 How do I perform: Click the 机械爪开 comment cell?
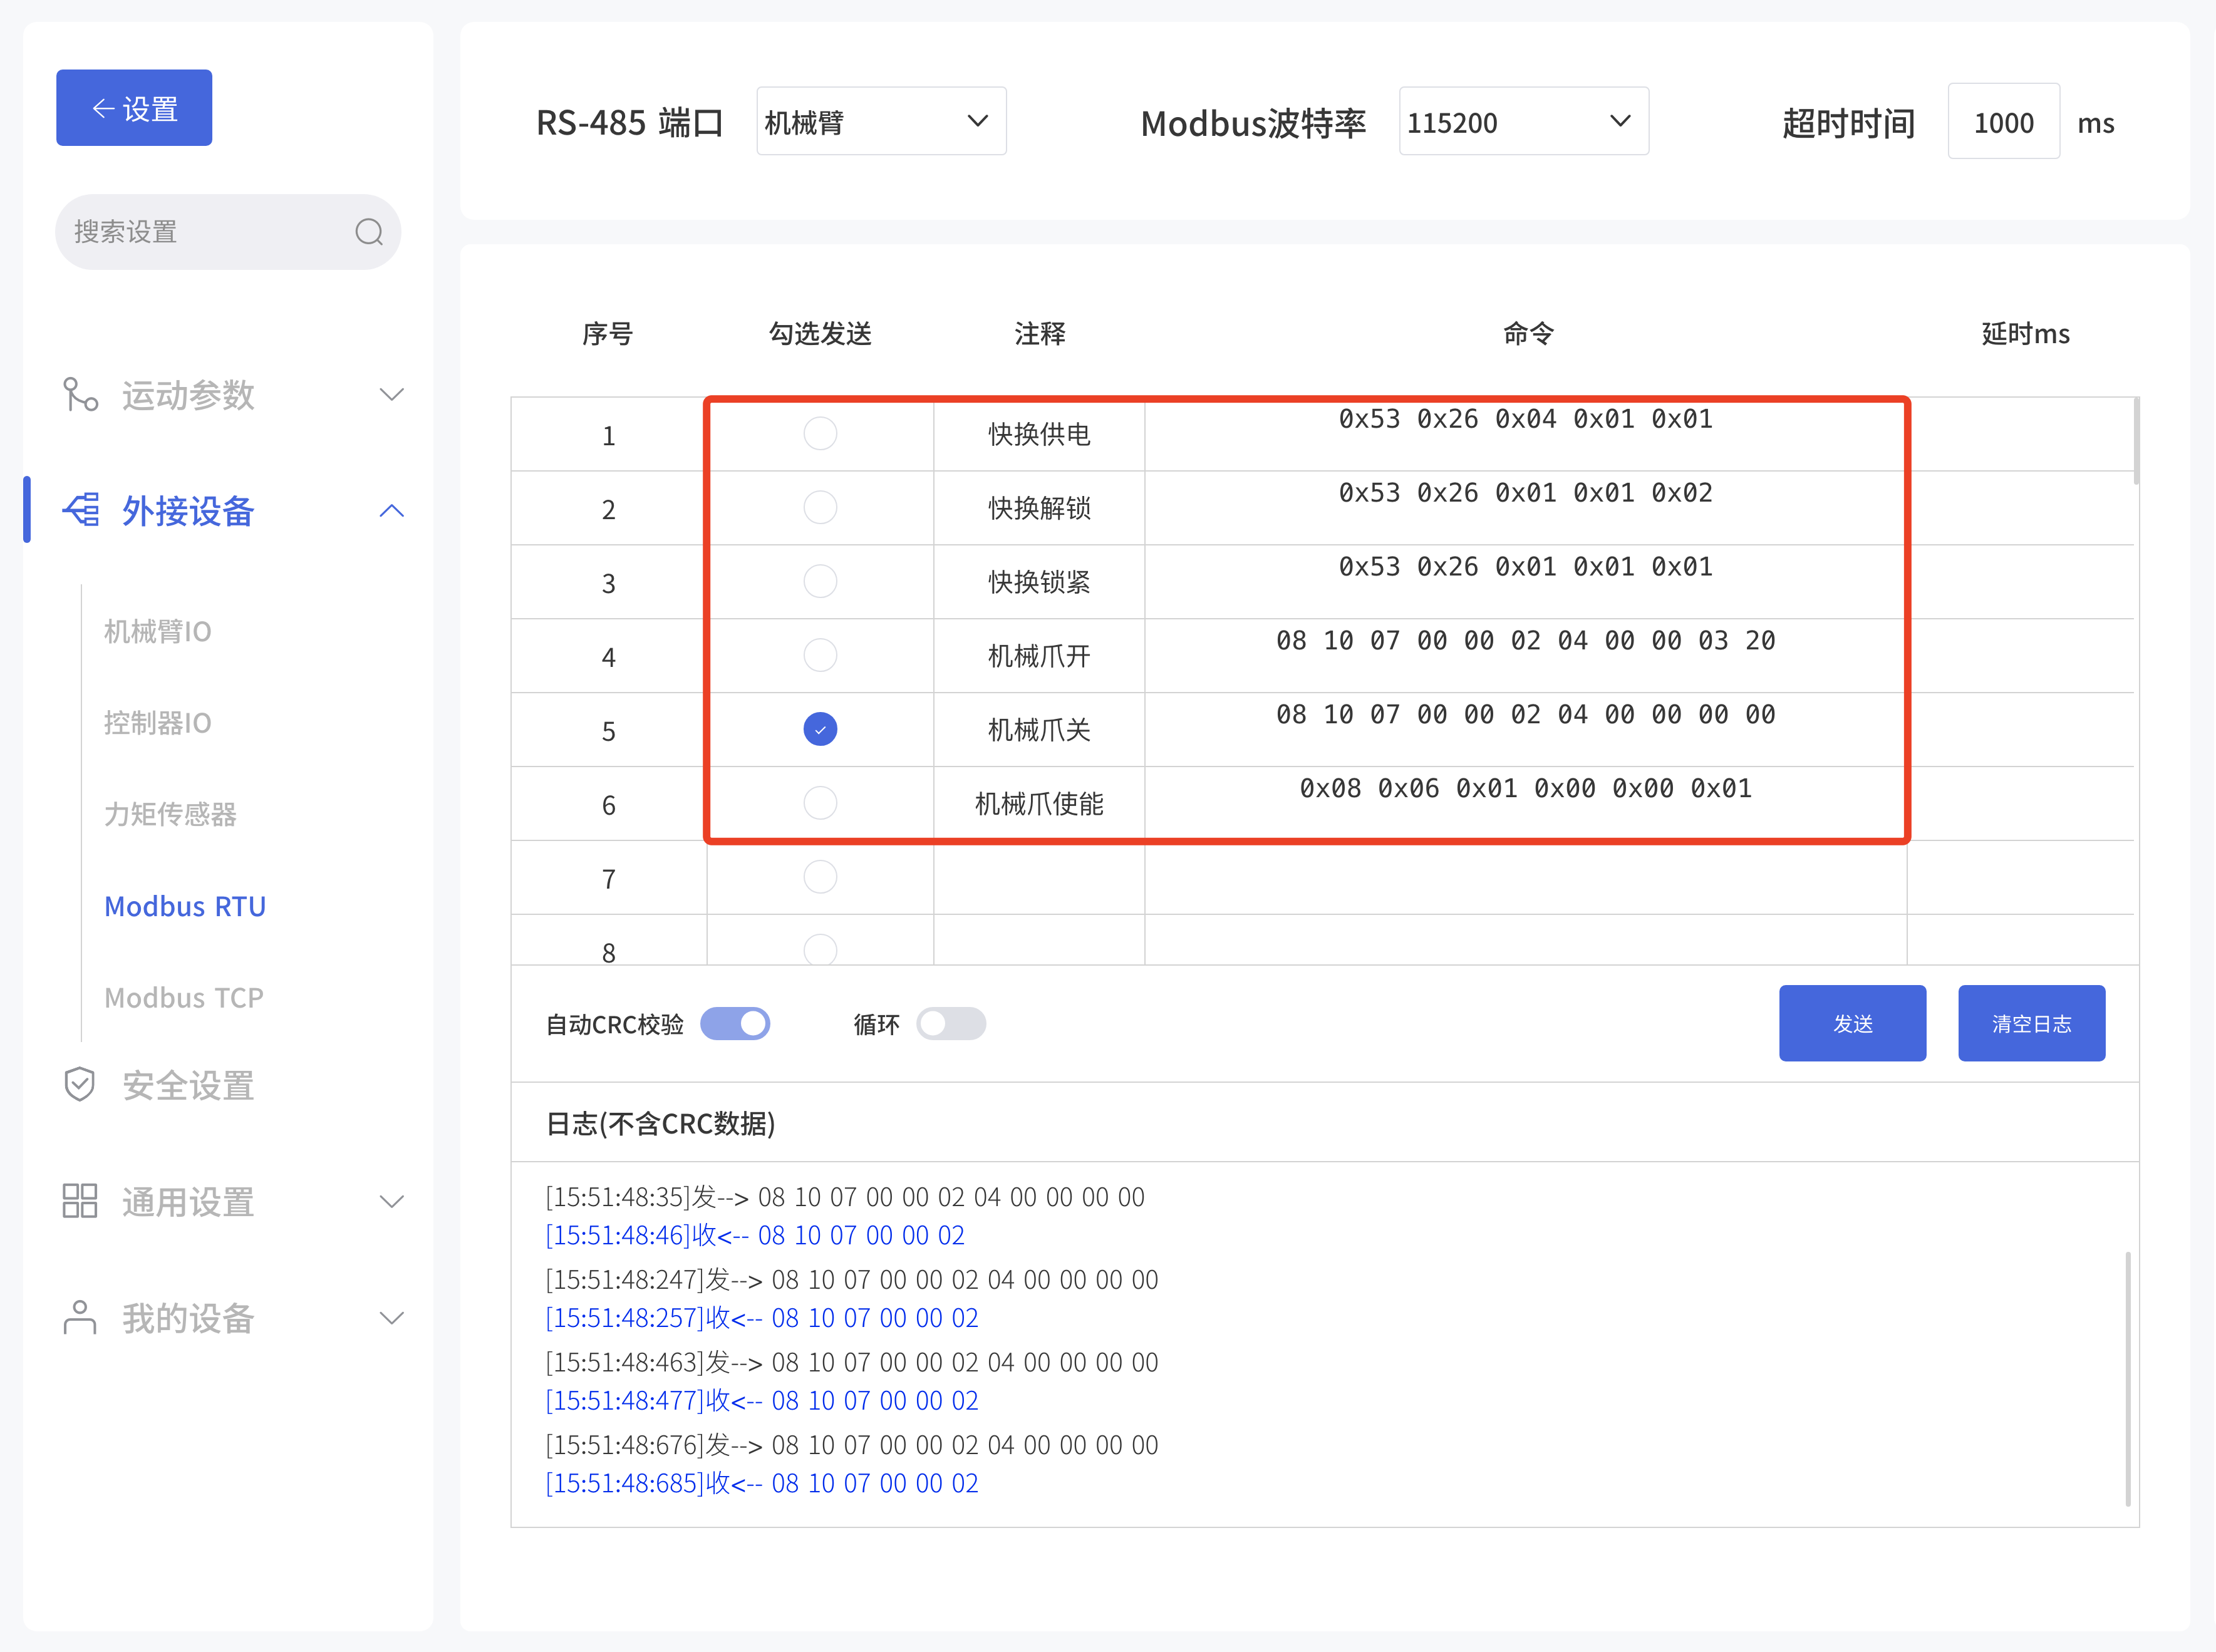tap(1039, 656)
